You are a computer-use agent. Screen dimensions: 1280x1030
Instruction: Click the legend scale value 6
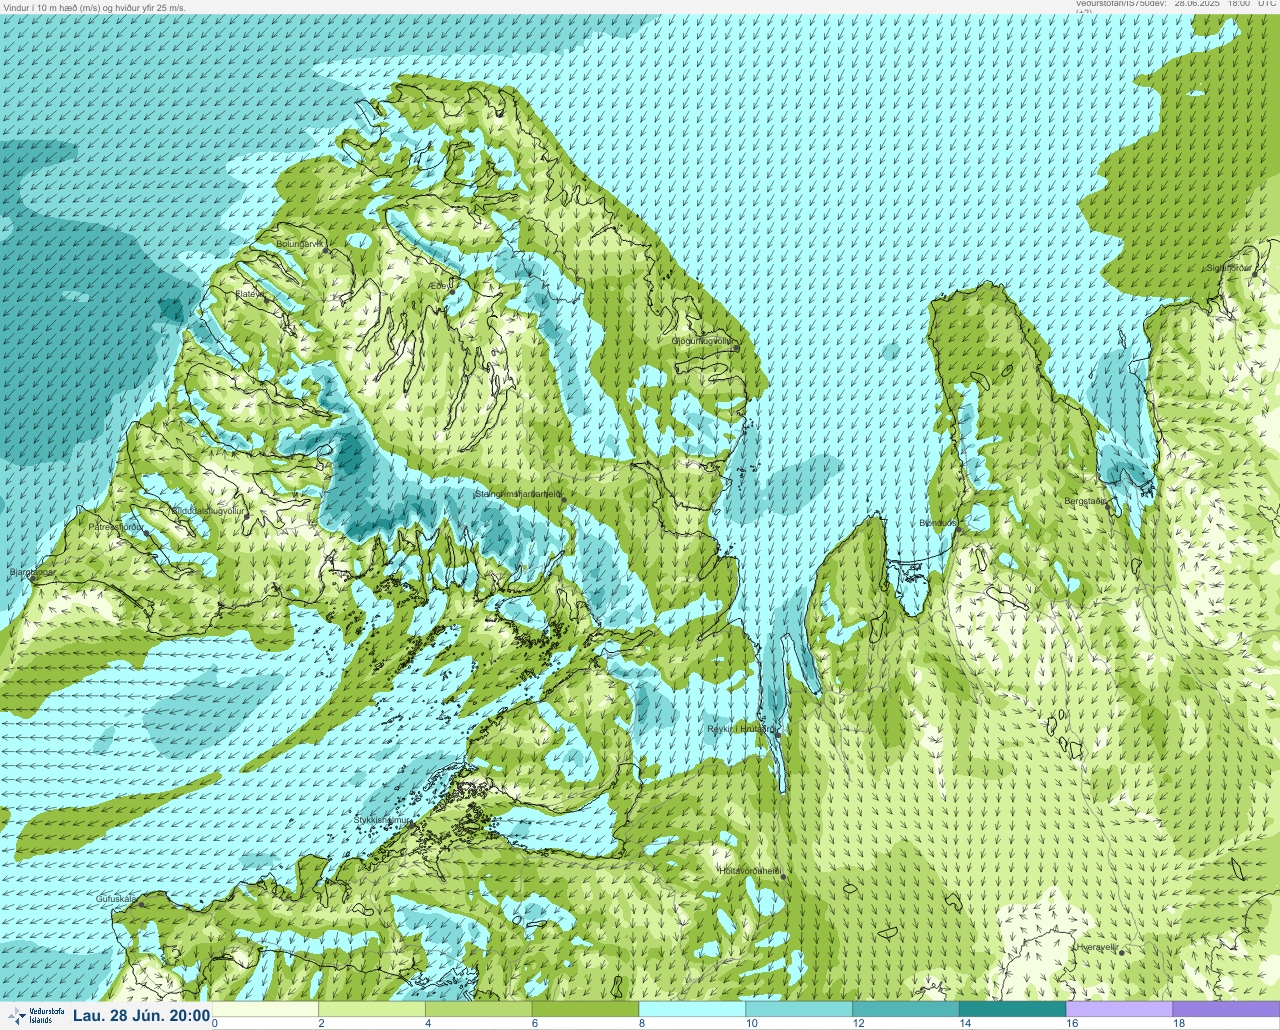pos(534,1023)
